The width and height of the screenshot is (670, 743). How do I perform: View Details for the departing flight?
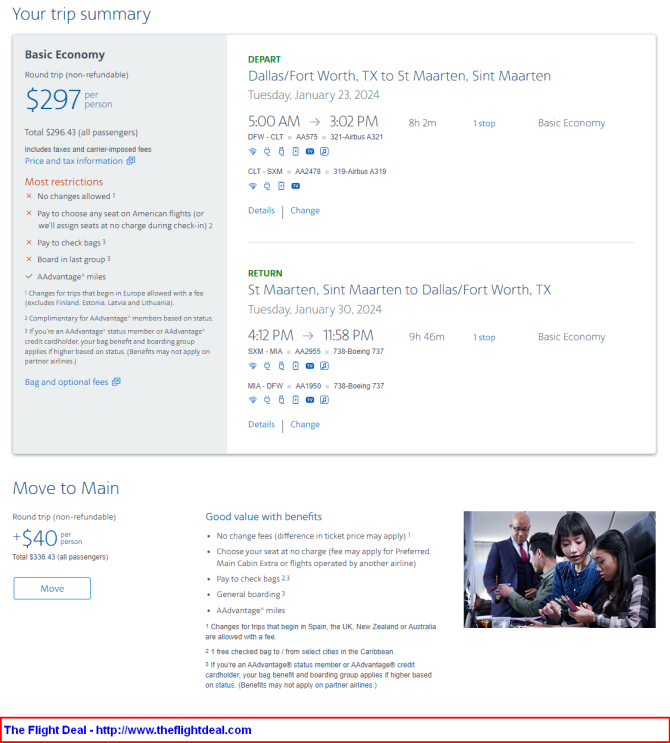coord(262,210)
